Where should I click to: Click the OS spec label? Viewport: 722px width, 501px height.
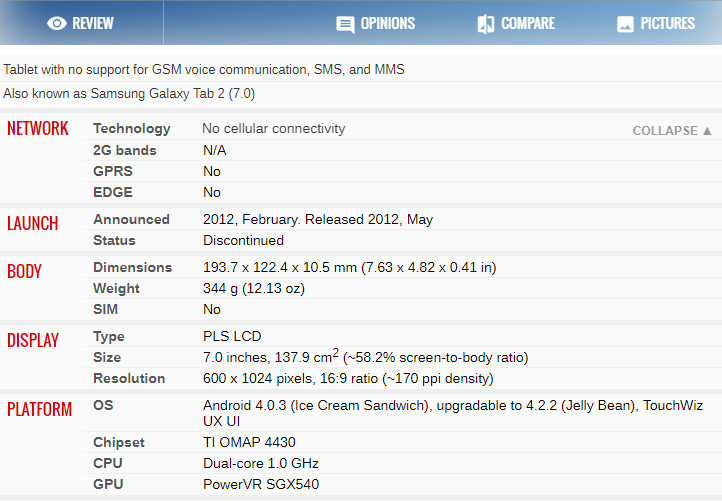pos(103,405)
